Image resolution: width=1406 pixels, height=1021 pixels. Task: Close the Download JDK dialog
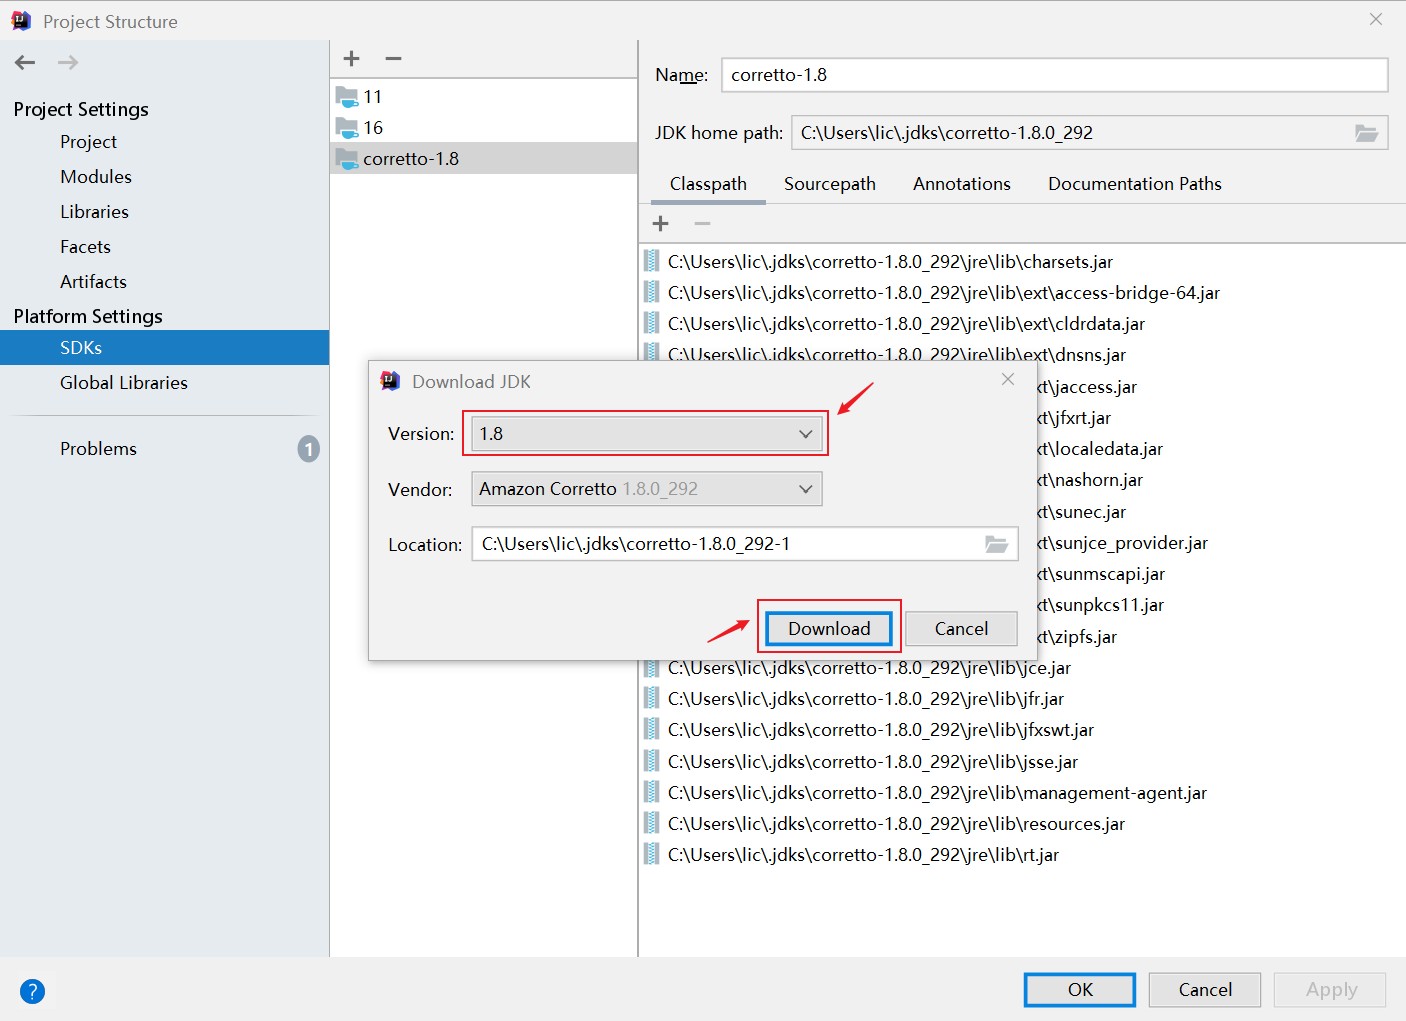(x=1008, y=379)
